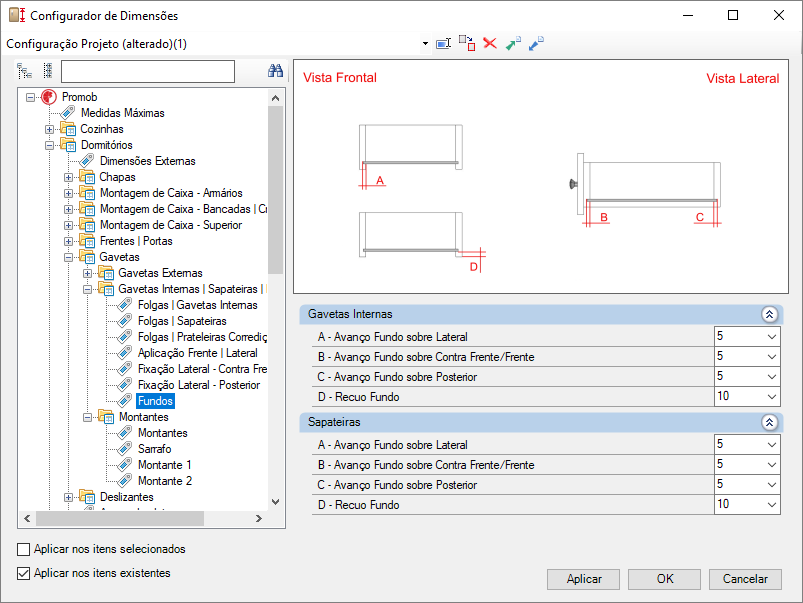Click the collapse tree icon beside search field
This screenshot has height=603, width=803.
coord(48,71)
